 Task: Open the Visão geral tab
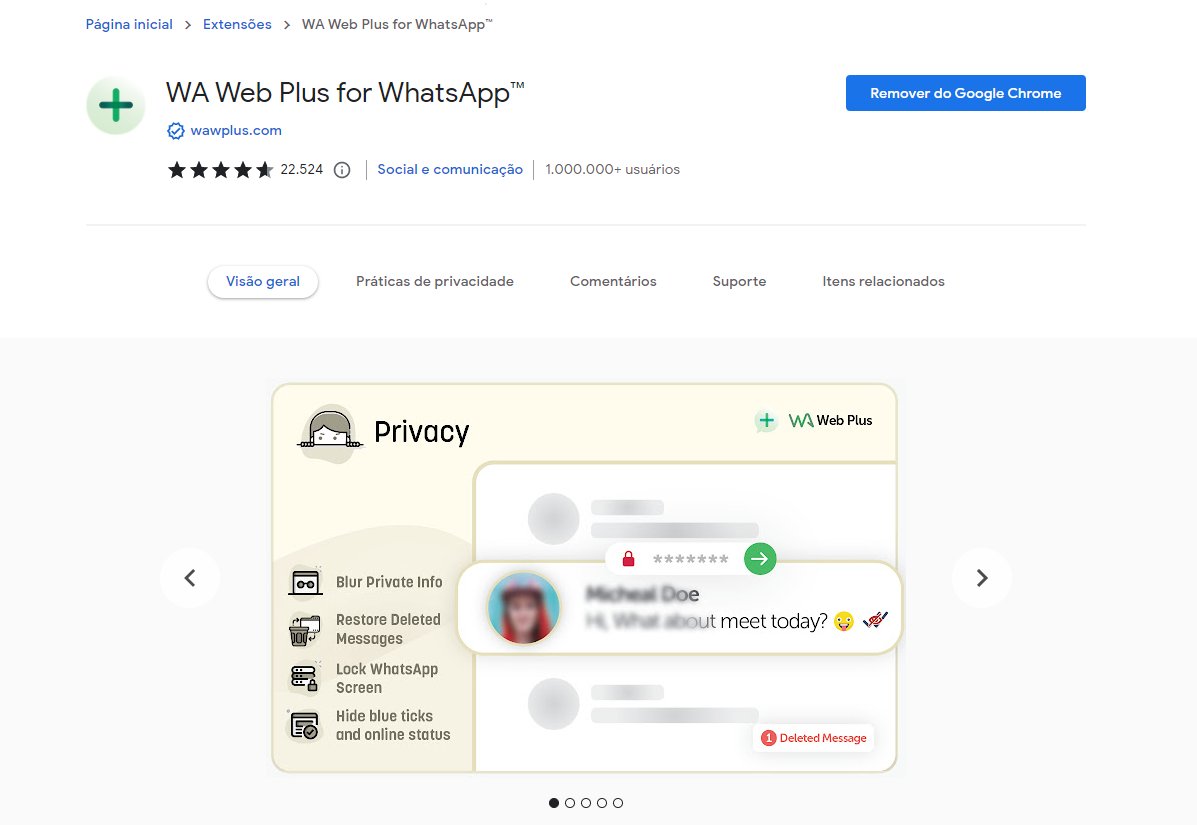pyautogui.click(x=263, y=282)
